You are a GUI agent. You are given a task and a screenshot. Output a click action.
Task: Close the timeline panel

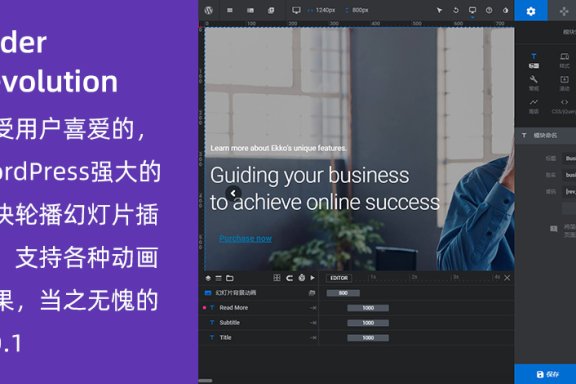[x=507, y=278]
